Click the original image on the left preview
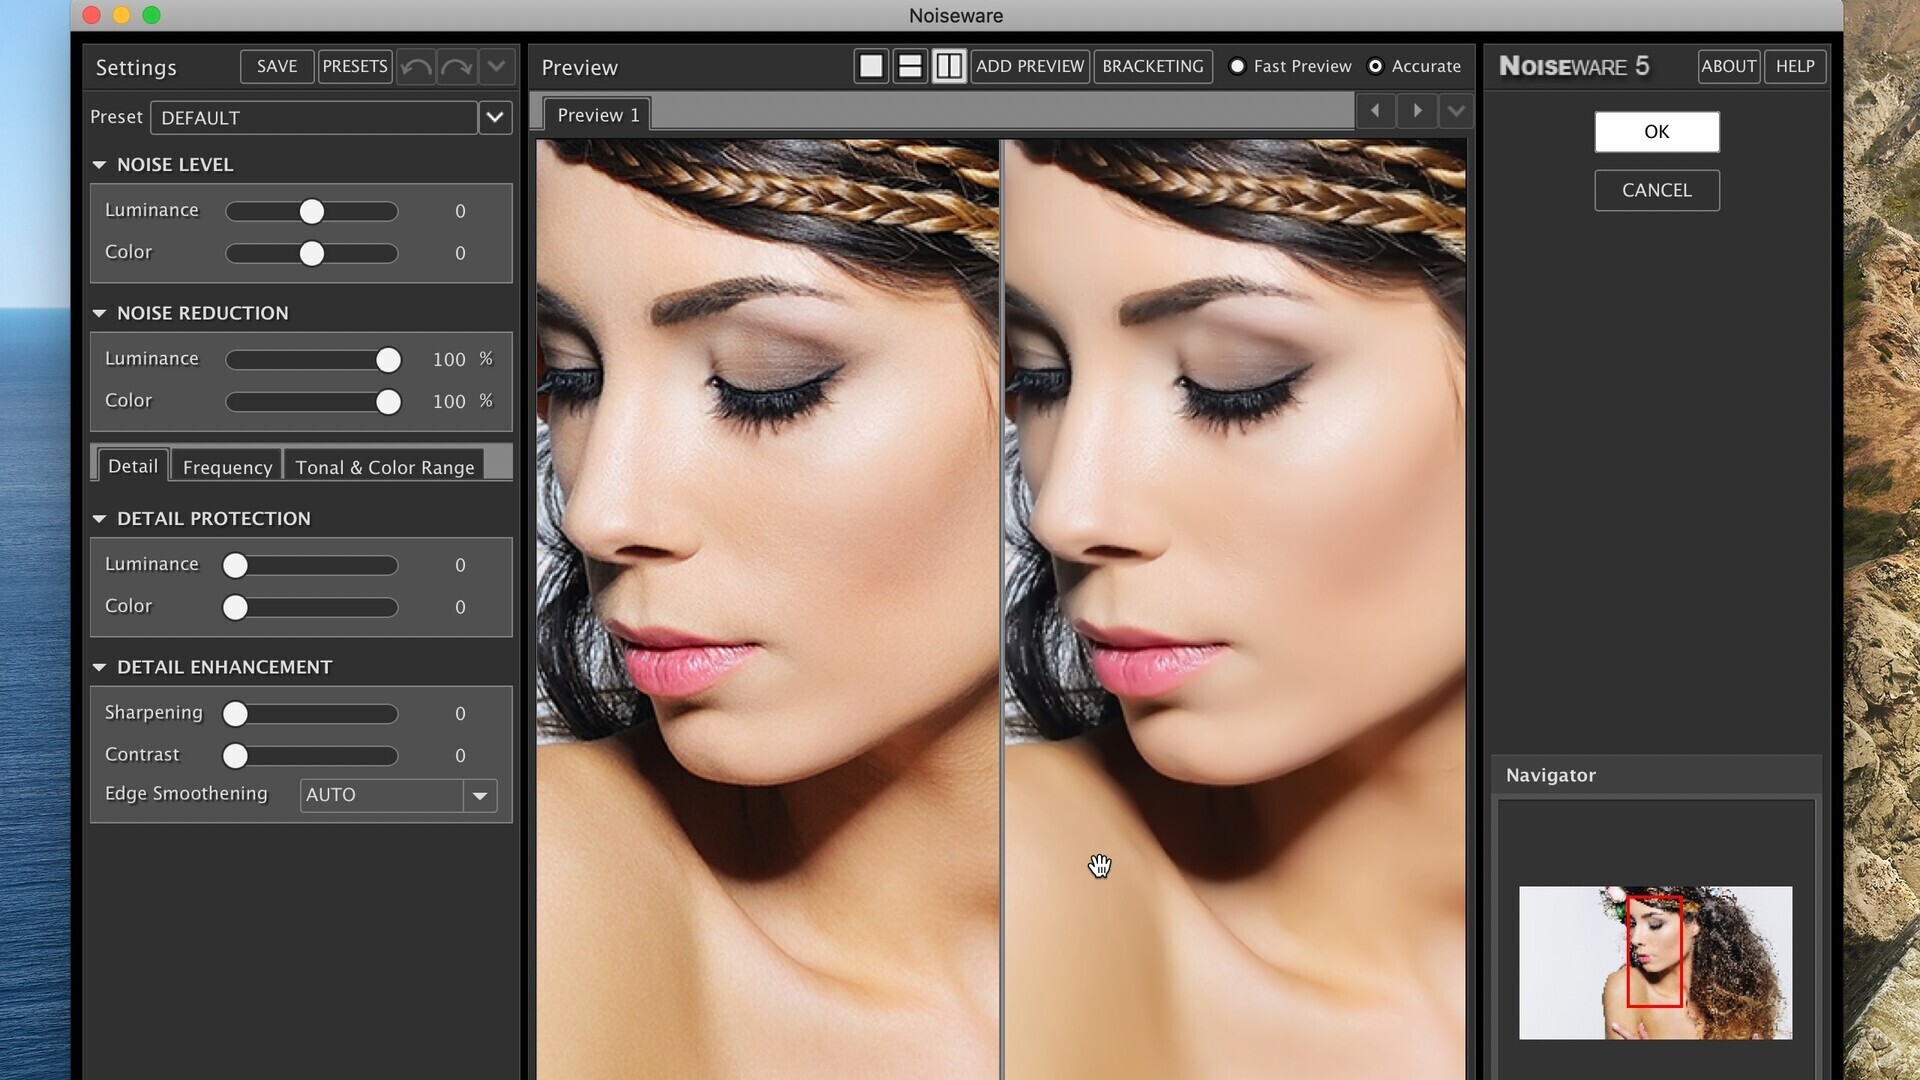 click(x=767, y=609)
